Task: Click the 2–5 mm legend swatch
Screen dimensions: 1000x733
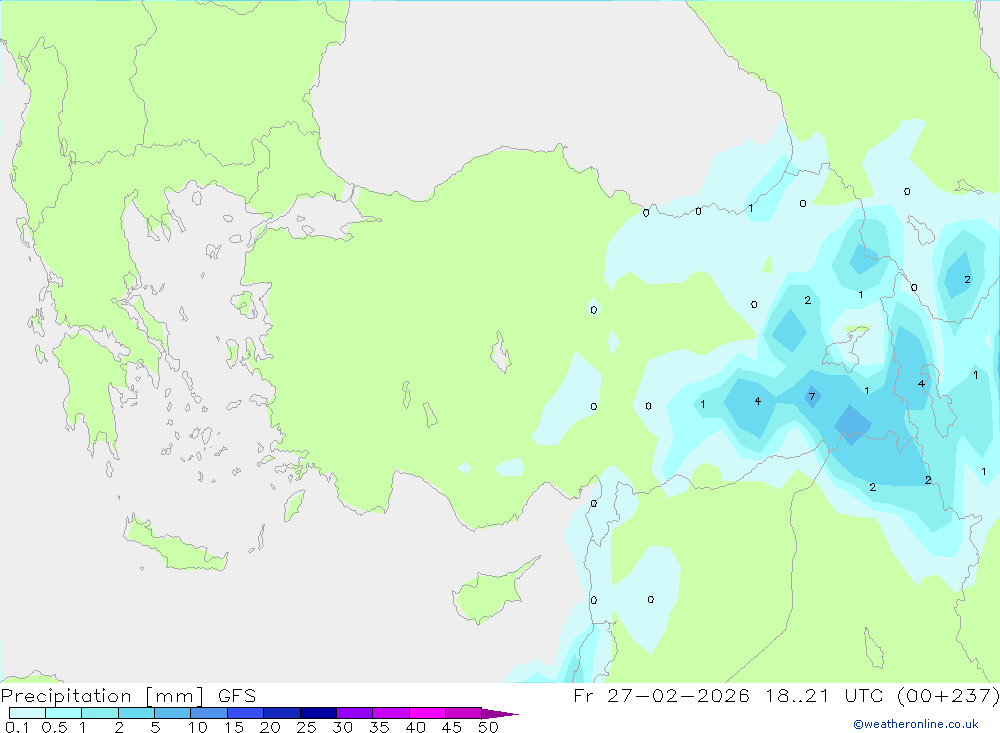Action: click(136, 713)
